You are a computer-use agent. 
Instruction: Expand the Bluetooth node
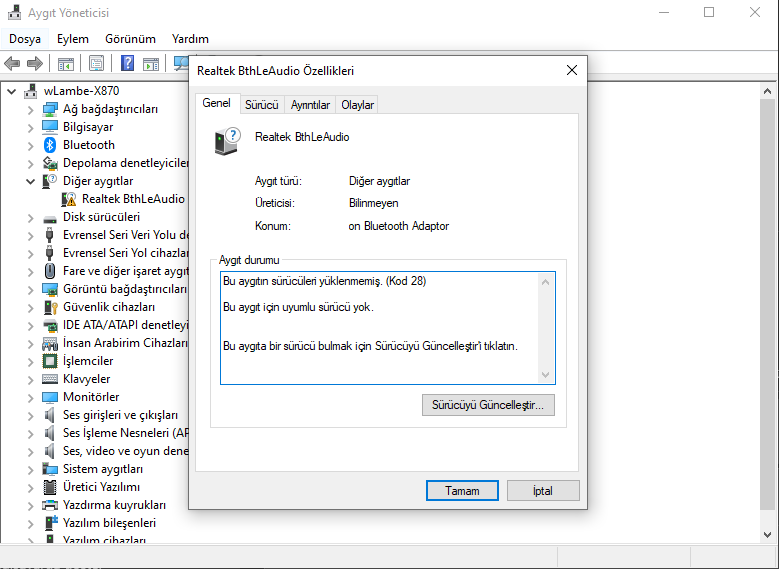(x=30, y=146)
